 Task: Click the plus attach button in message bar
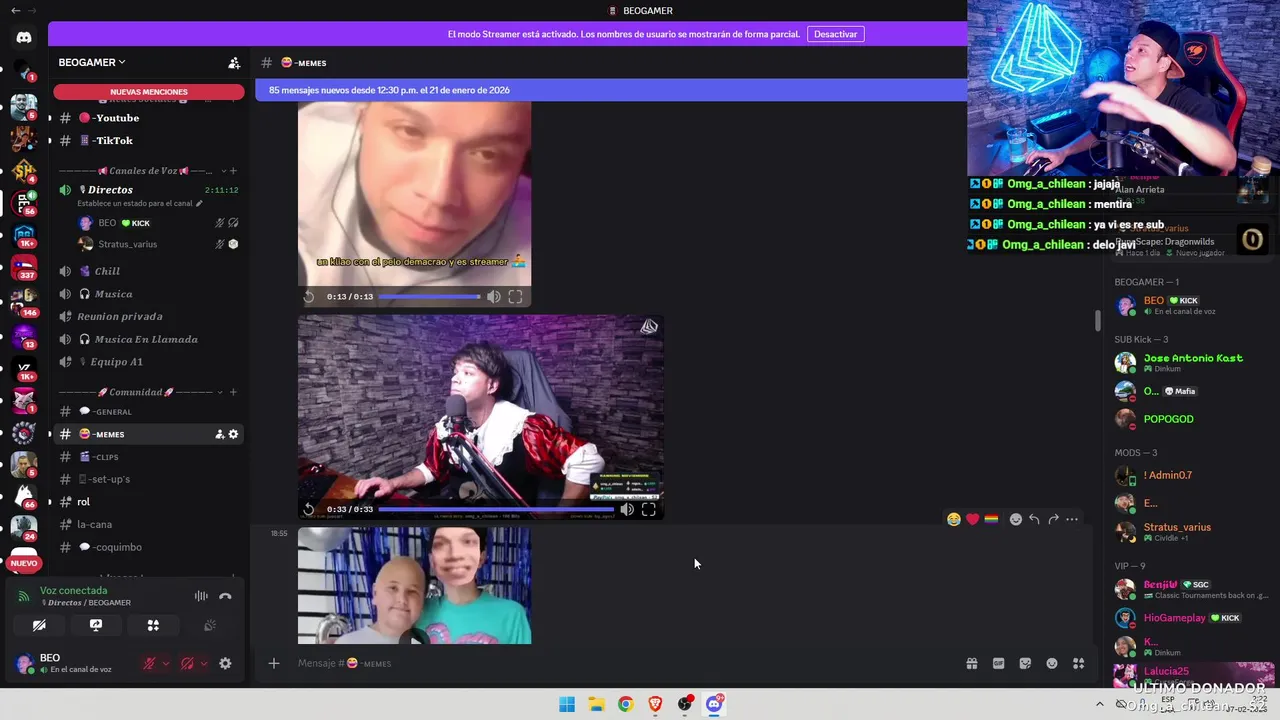(x=273, y=663)
